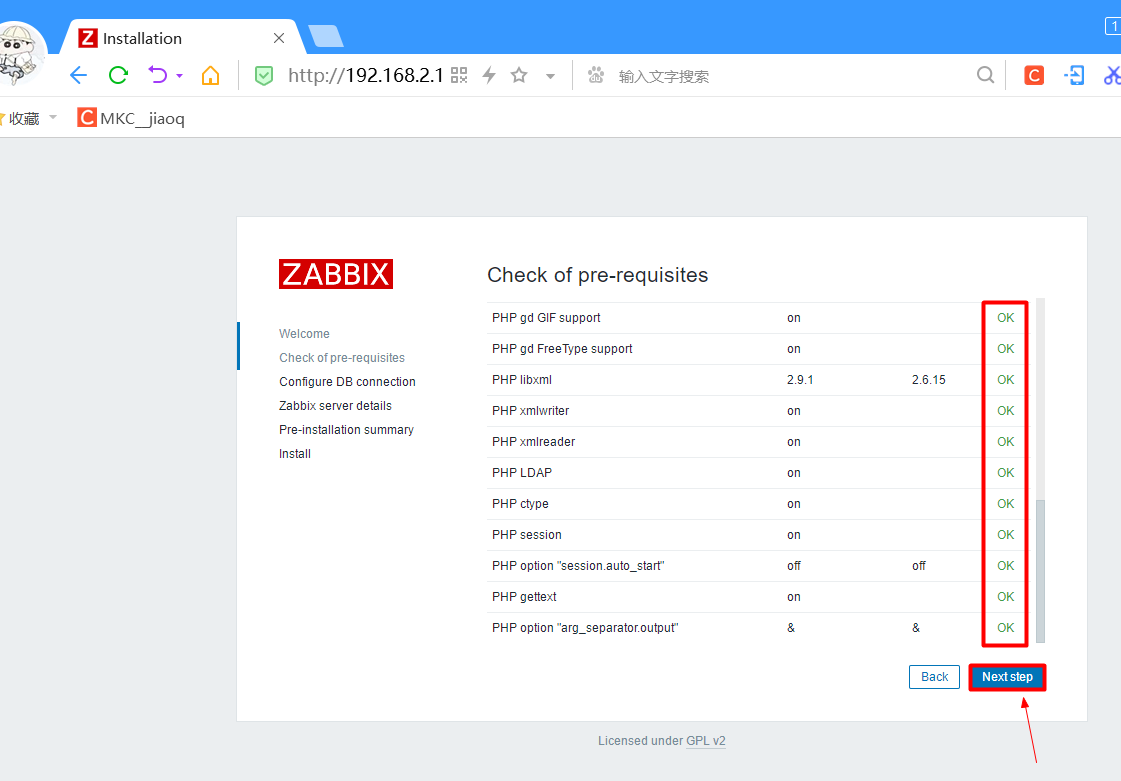
Task: Click the scissors screenshot icon
Action: pos(1112,75)
